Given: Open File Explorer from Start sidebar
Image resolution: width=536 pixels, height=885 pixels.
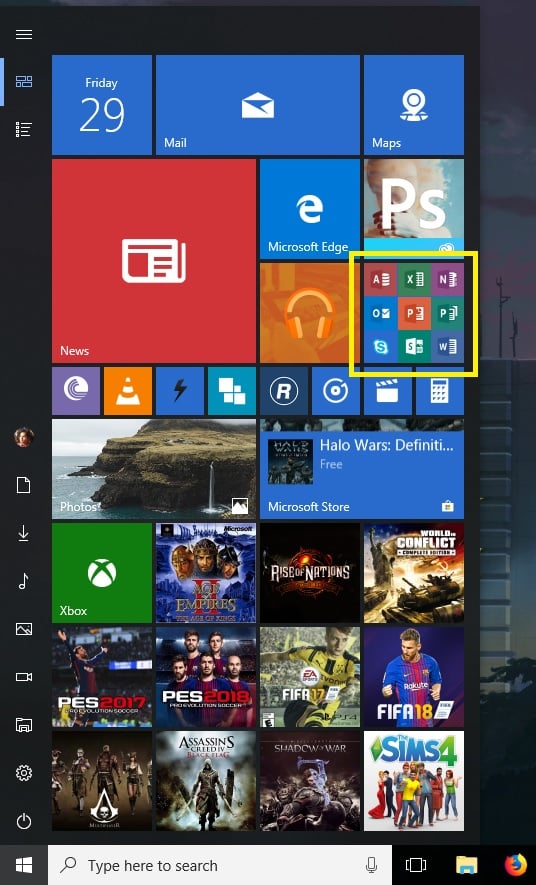Looking at the screenshot, I should [x=24, y=725].
